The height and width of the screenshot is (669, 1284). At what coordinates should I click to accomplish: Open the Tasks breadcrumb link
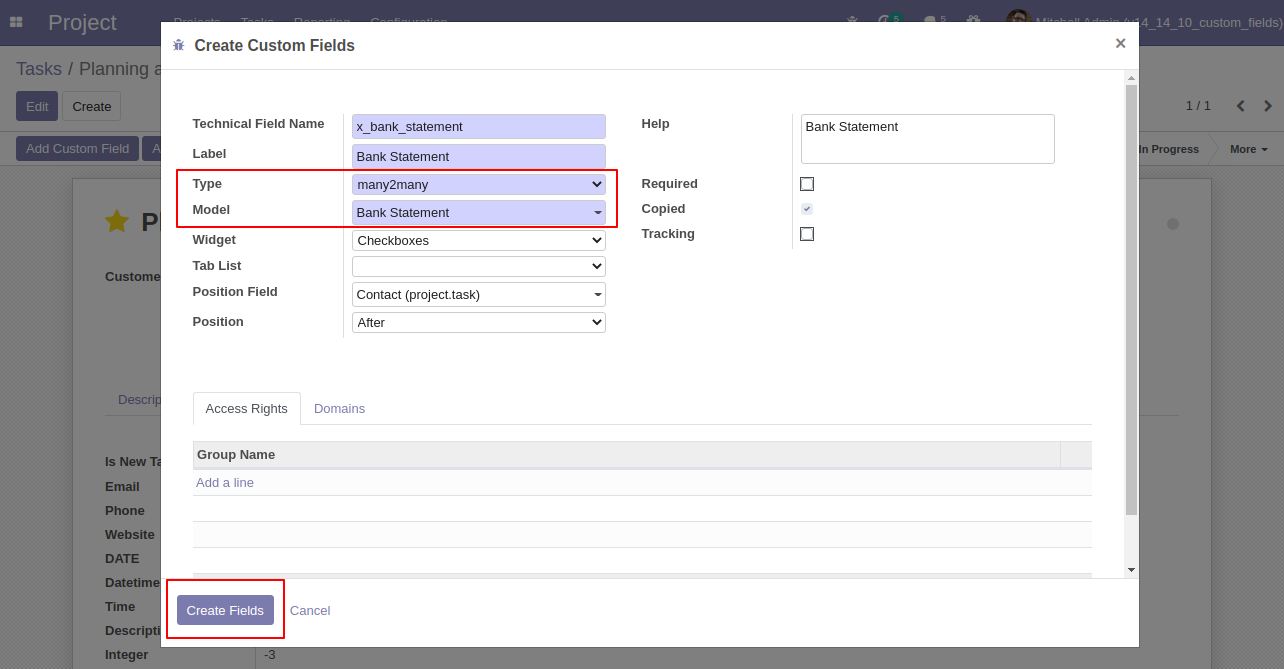[x=39, y=69]
